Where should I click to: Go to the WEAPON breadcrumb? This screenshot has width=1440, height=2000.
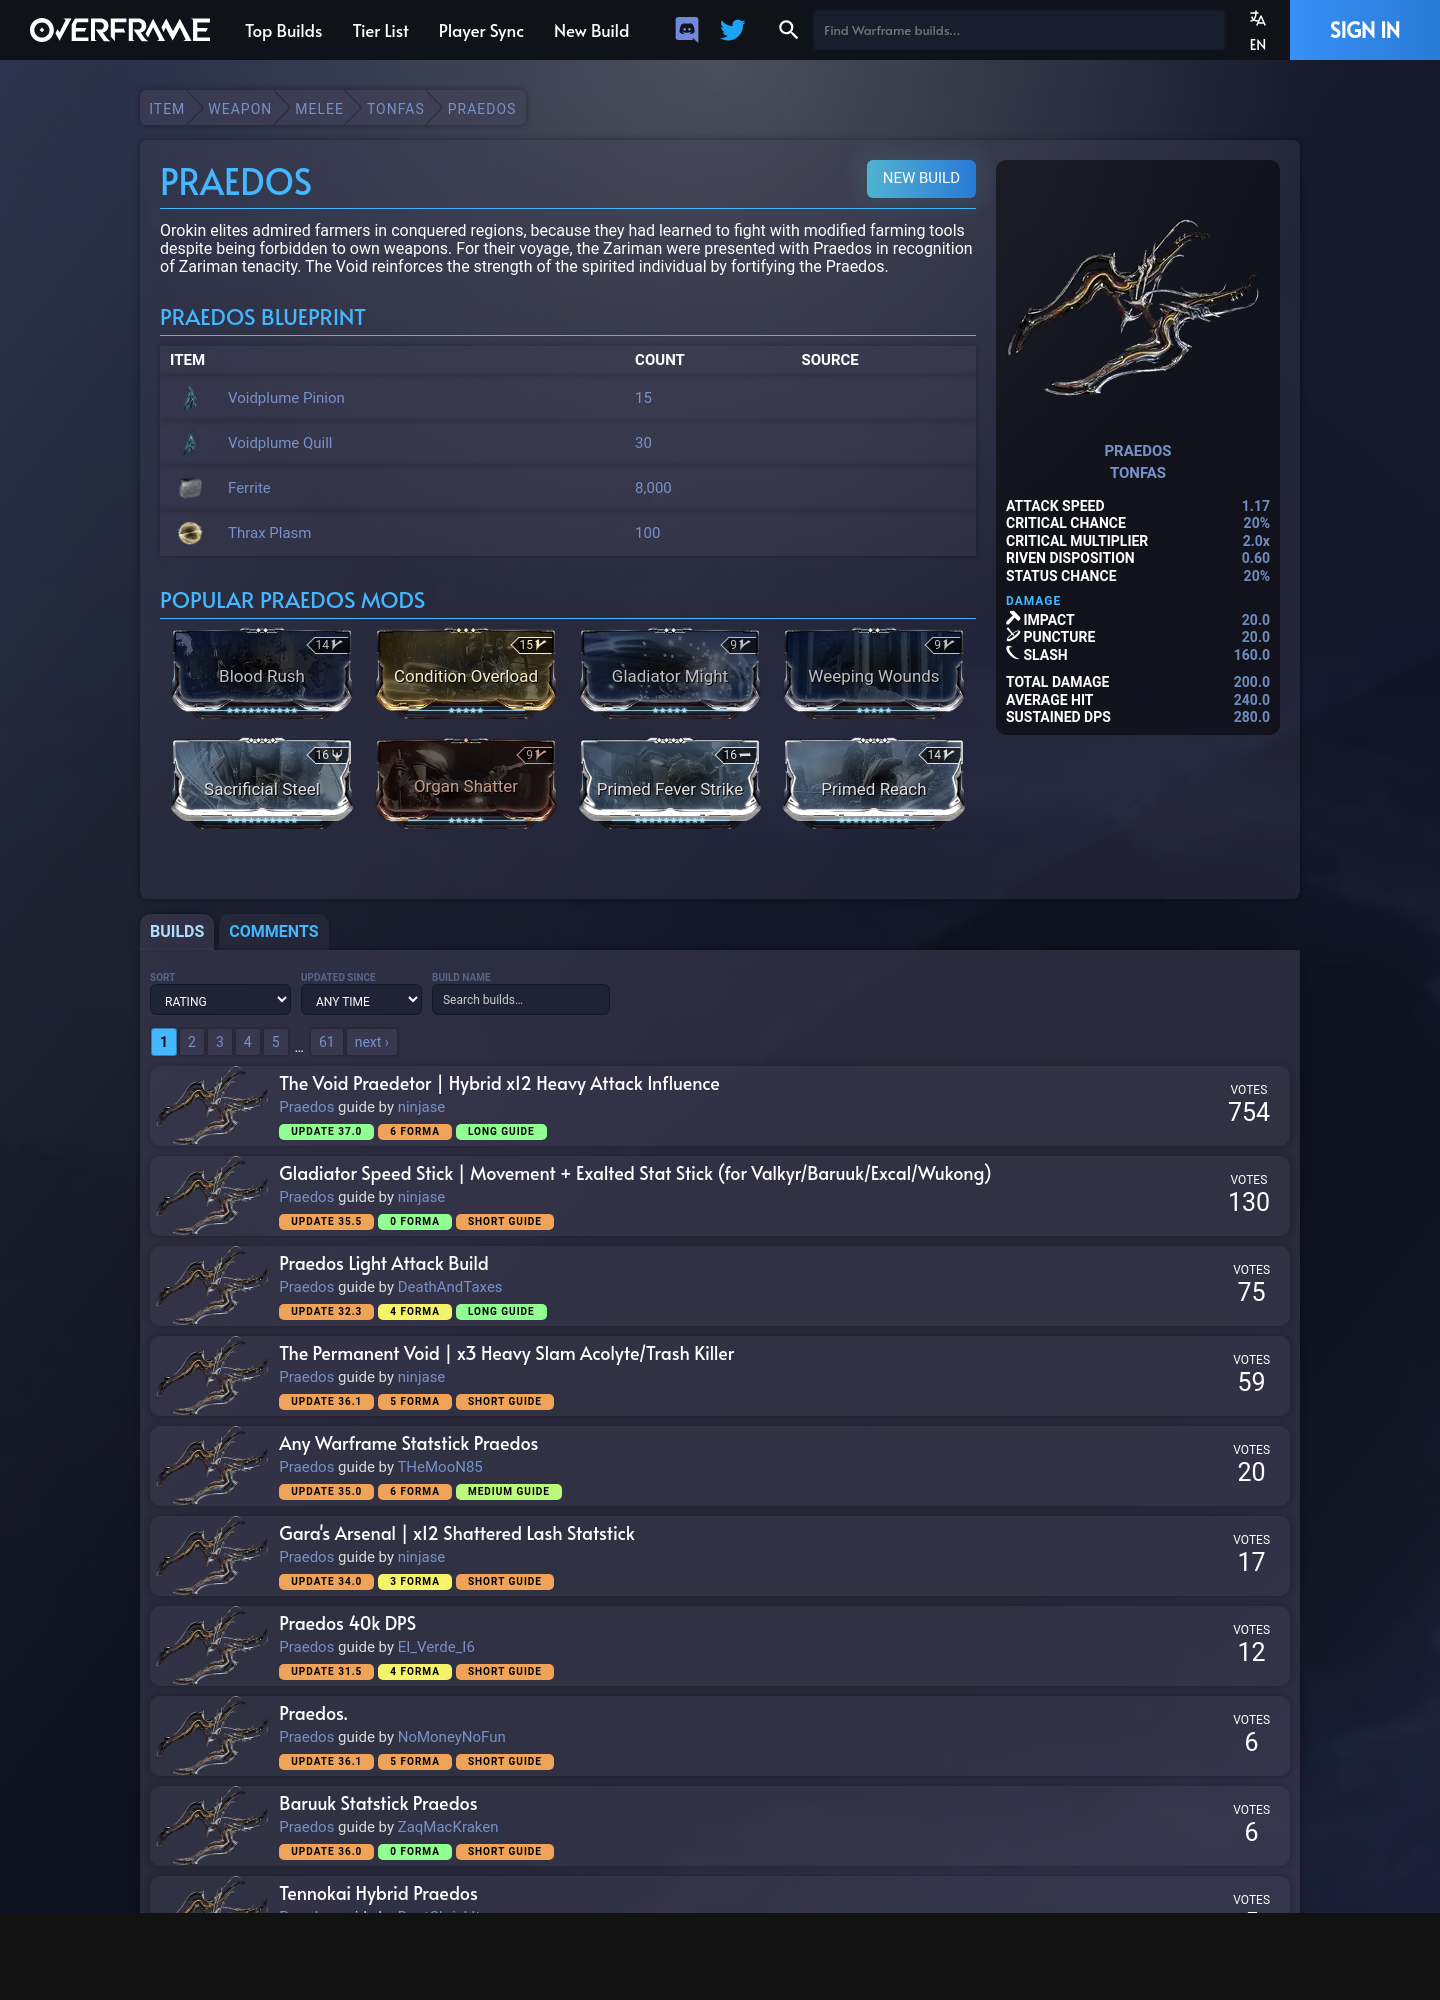point(239,109)
